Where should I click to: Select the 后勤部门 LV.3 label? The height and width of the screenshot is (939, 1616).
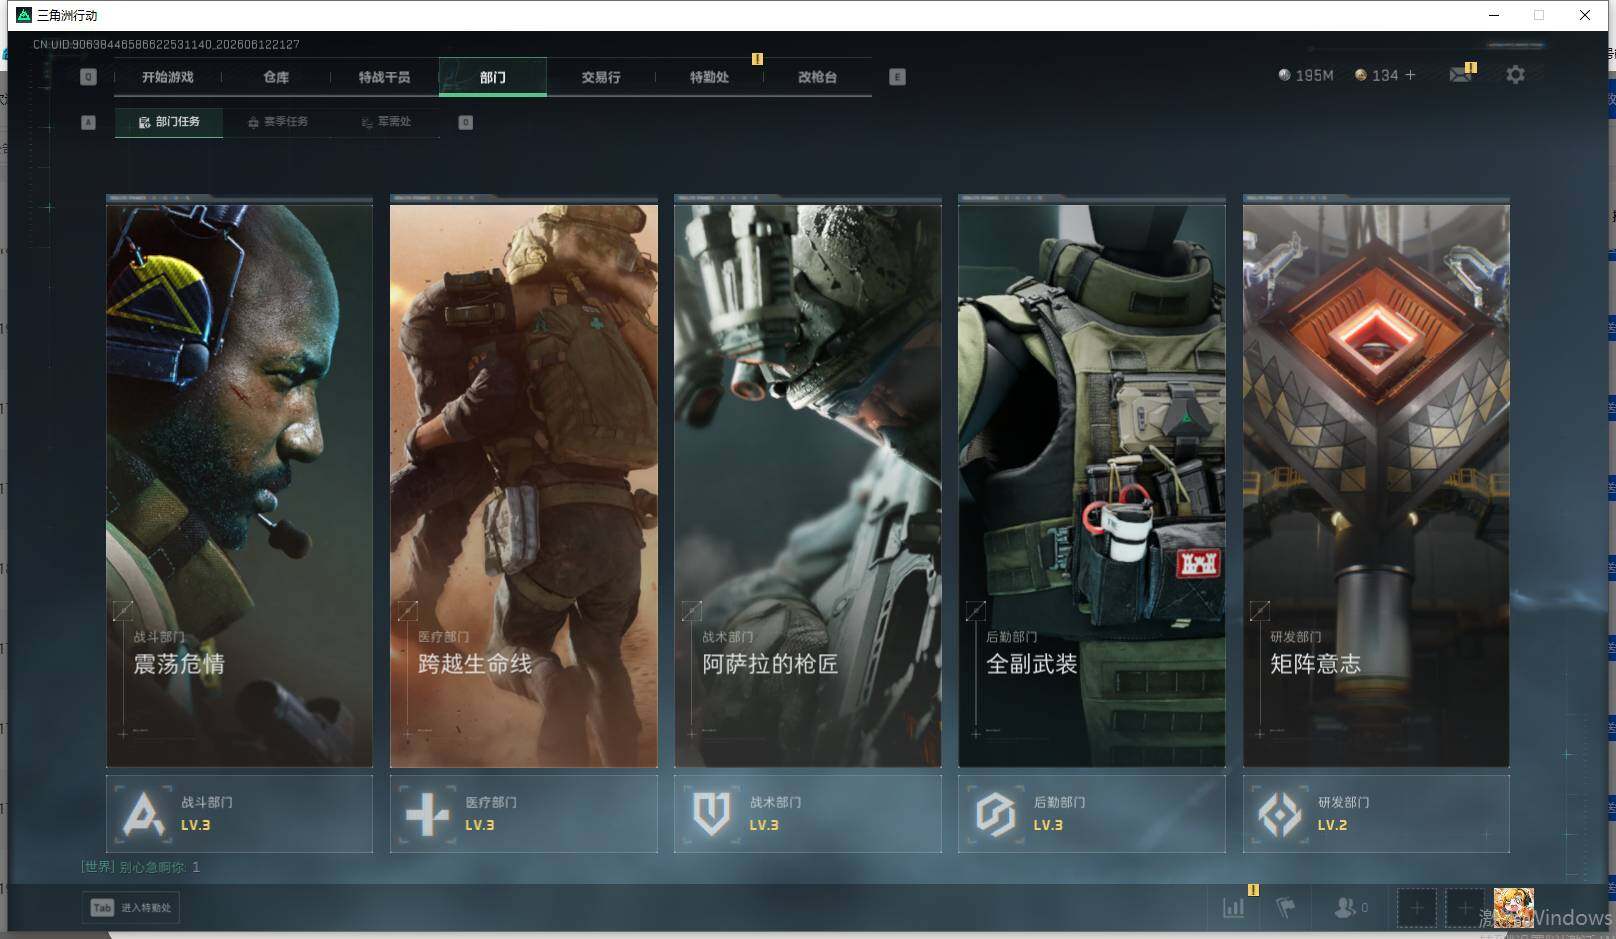(1048, 826)
